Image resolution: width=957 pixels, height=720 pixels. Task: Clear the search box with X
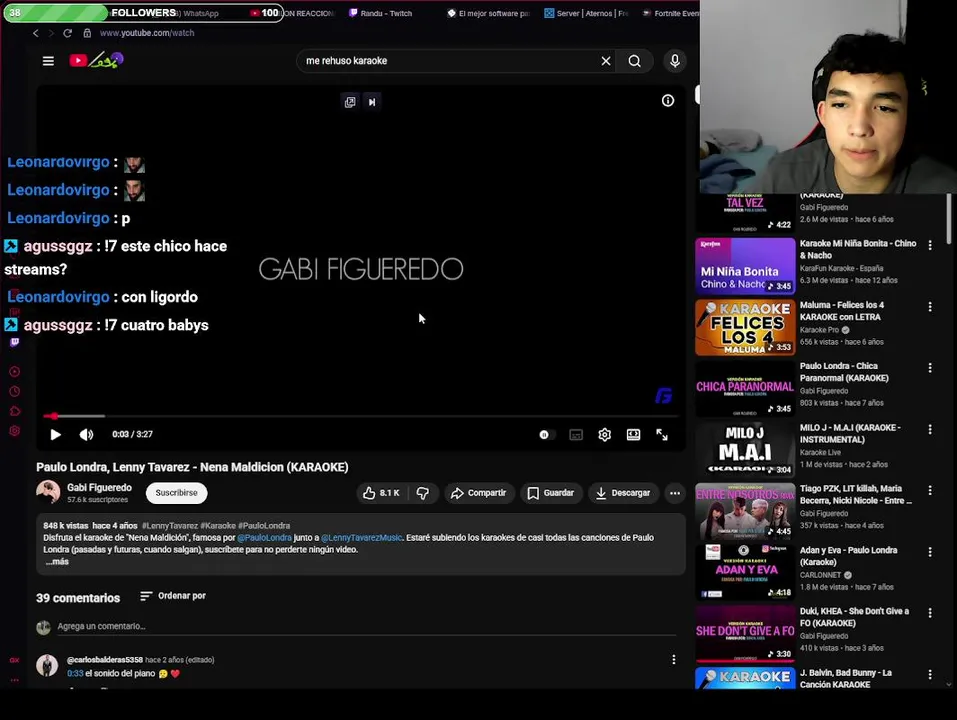[605, 61]
